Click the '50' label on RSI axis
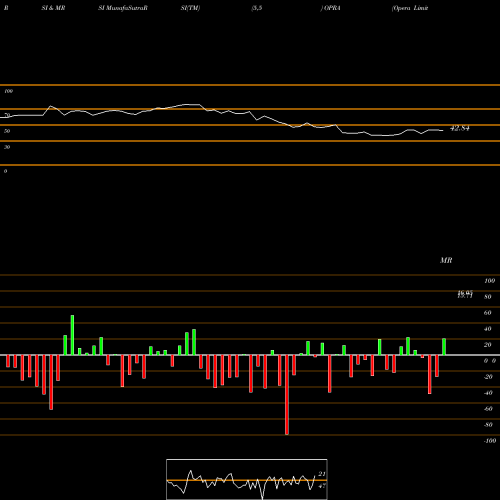This screenshot has height=500, width=500. click(7, 131)
